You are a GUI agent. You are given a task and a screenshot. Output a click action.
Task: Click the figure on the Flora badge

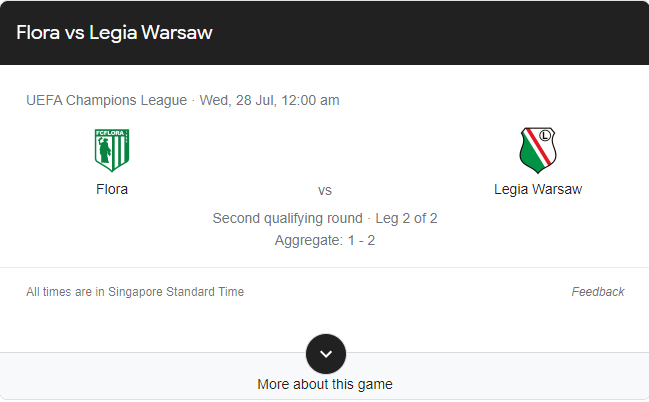click(x=104, y=150)
